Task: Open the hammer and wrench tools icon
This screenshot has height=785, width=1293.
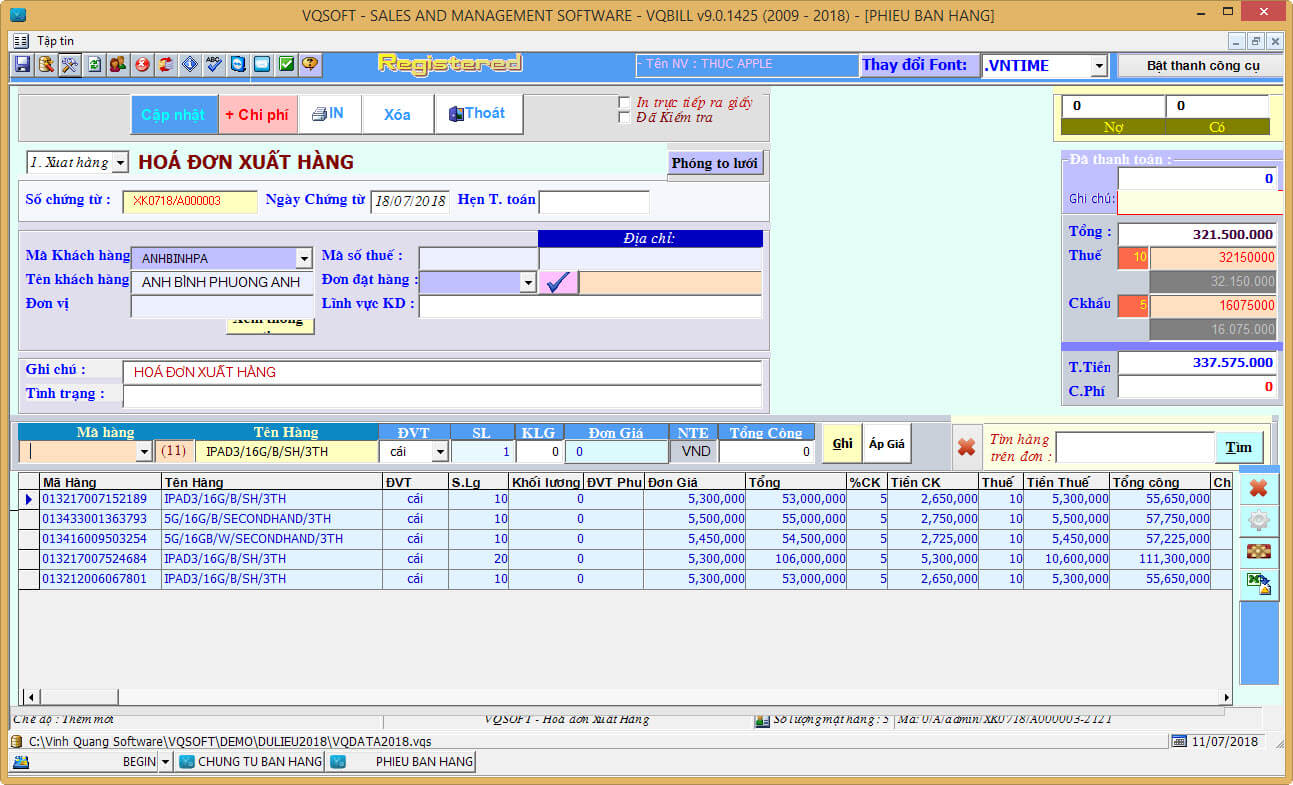Action: [69, 64]
